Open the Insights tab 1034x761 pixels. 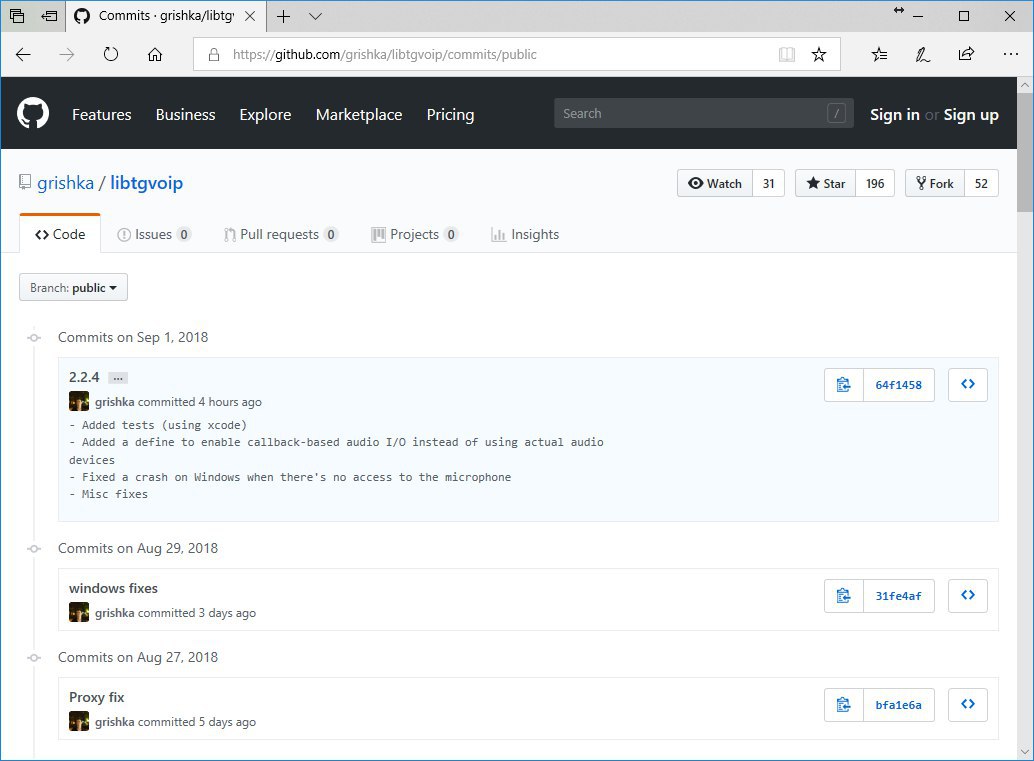(525, 234)
